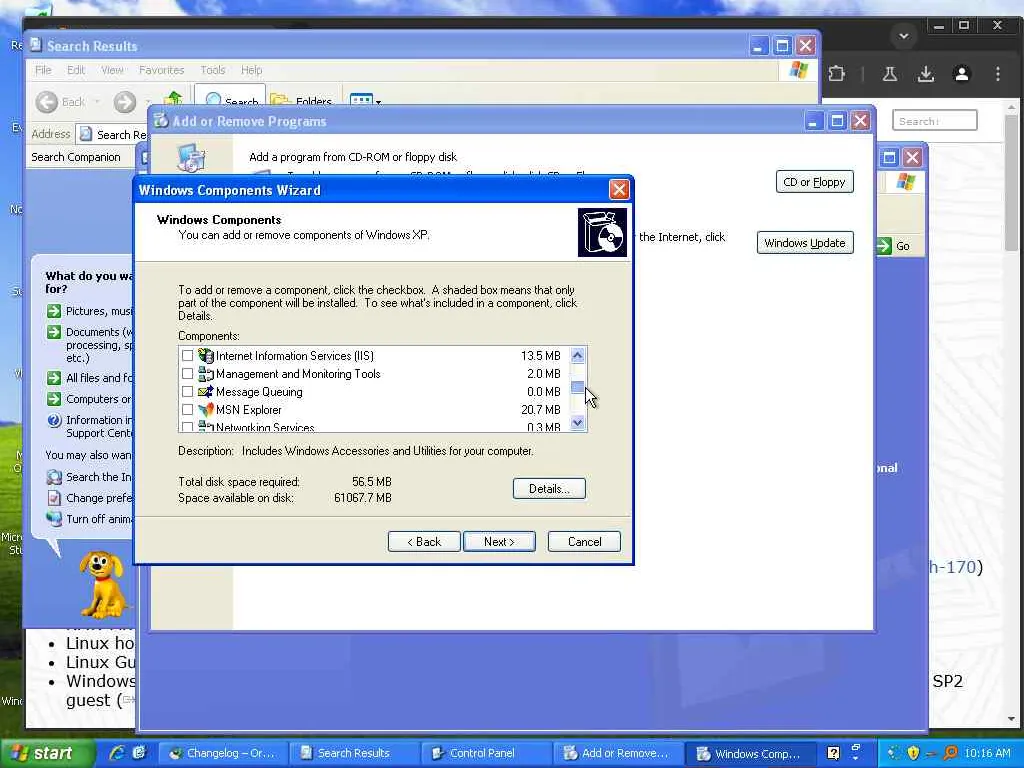
Task: Select the Management and Monitoring Tools icon
Action: click(206, 374)
